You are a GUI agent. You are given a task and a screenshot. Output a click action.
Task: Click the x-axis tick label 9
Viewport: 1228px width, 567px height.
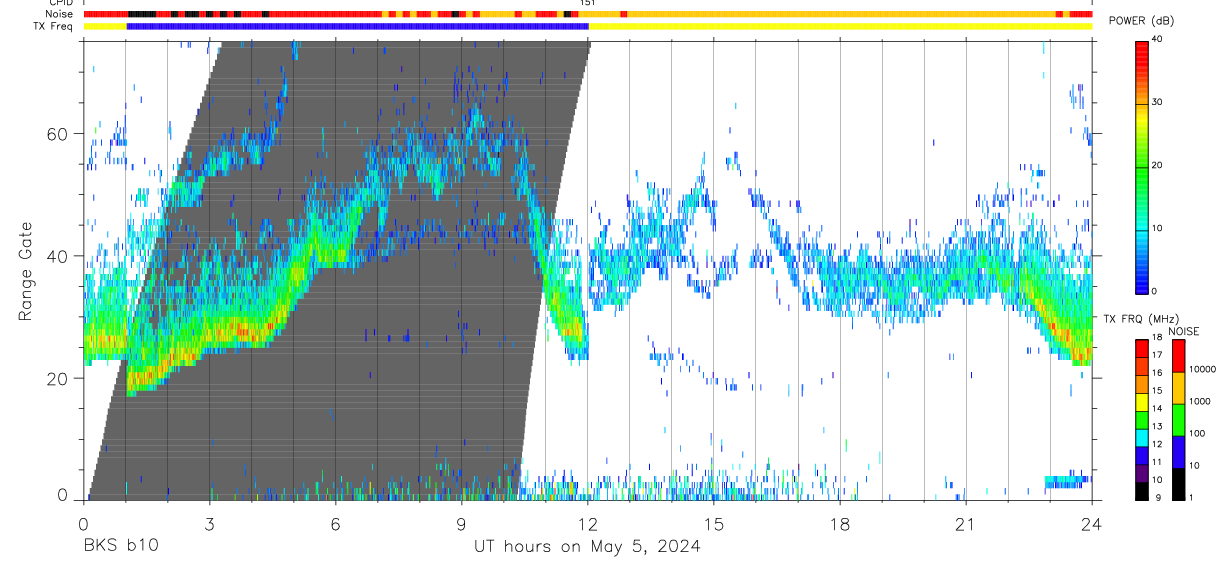[462, 525]
